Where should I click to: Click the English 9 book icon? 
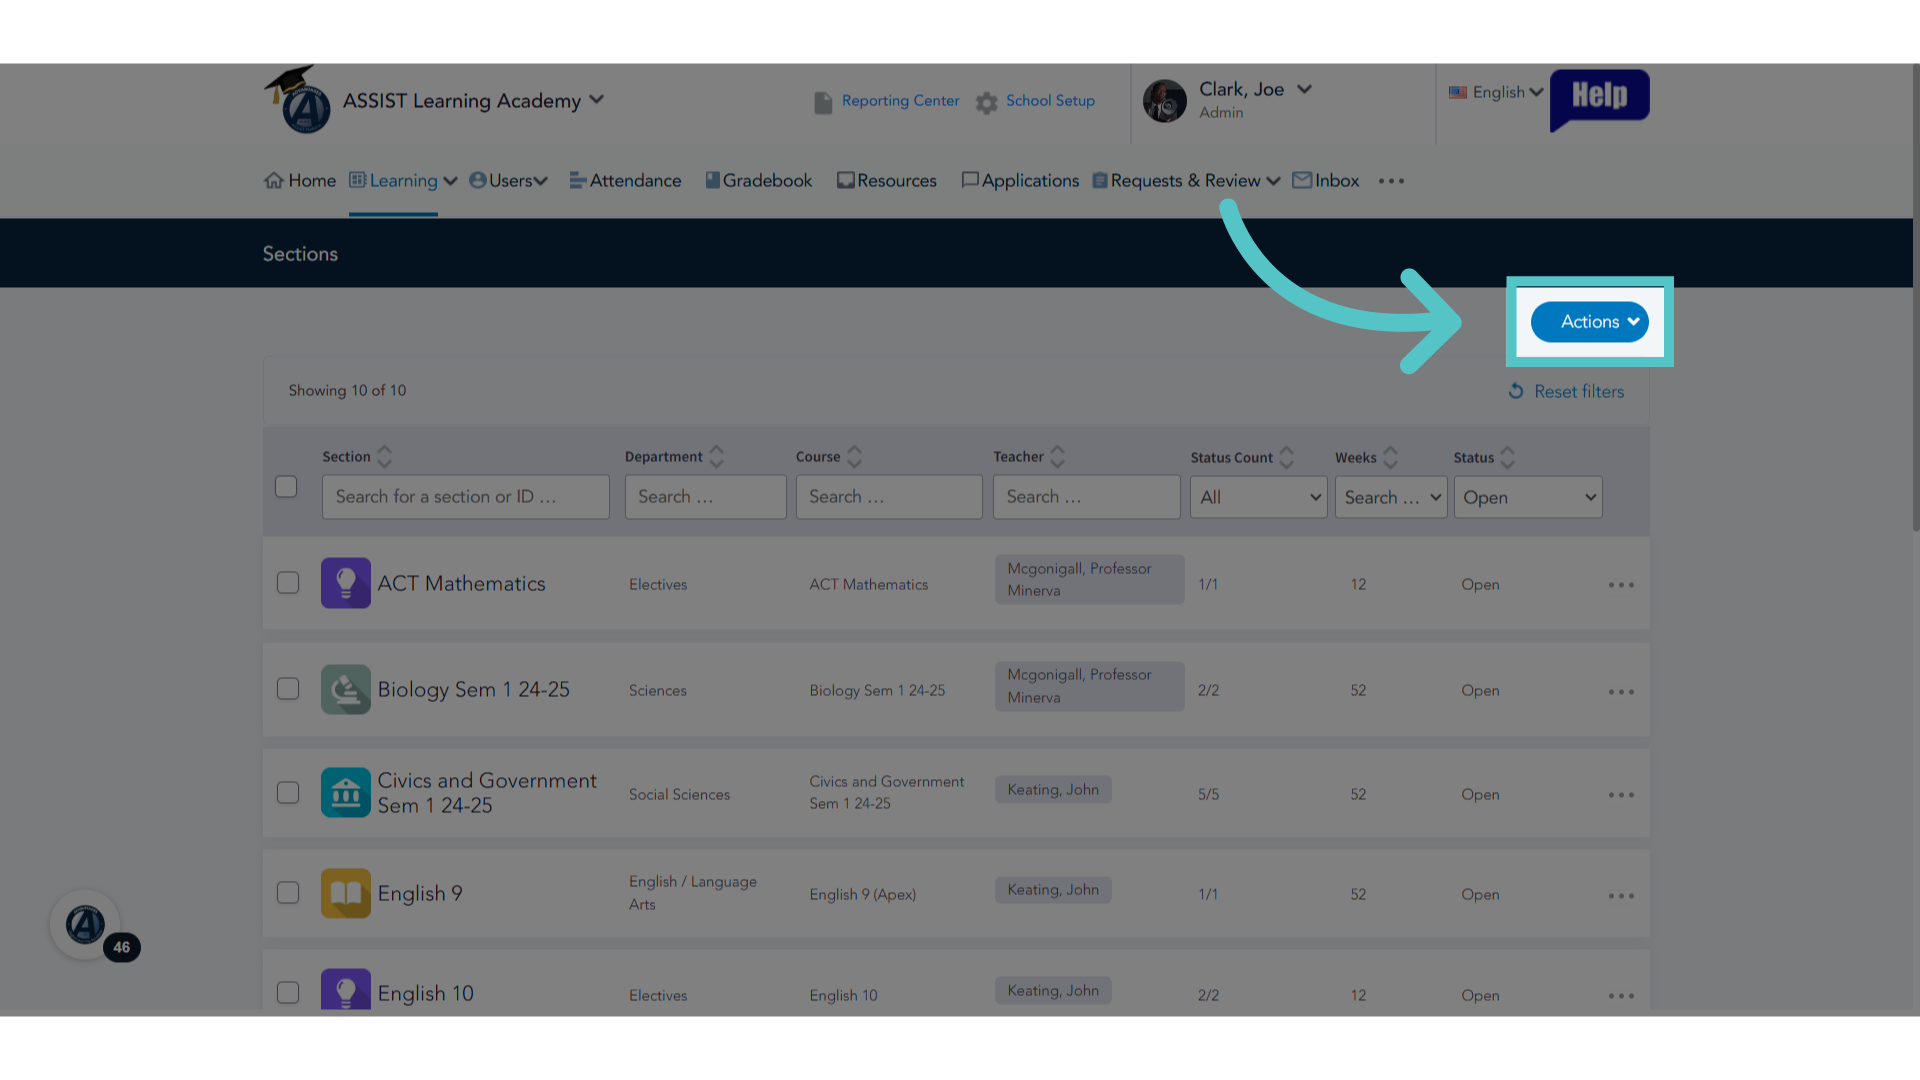click(346, 893)
